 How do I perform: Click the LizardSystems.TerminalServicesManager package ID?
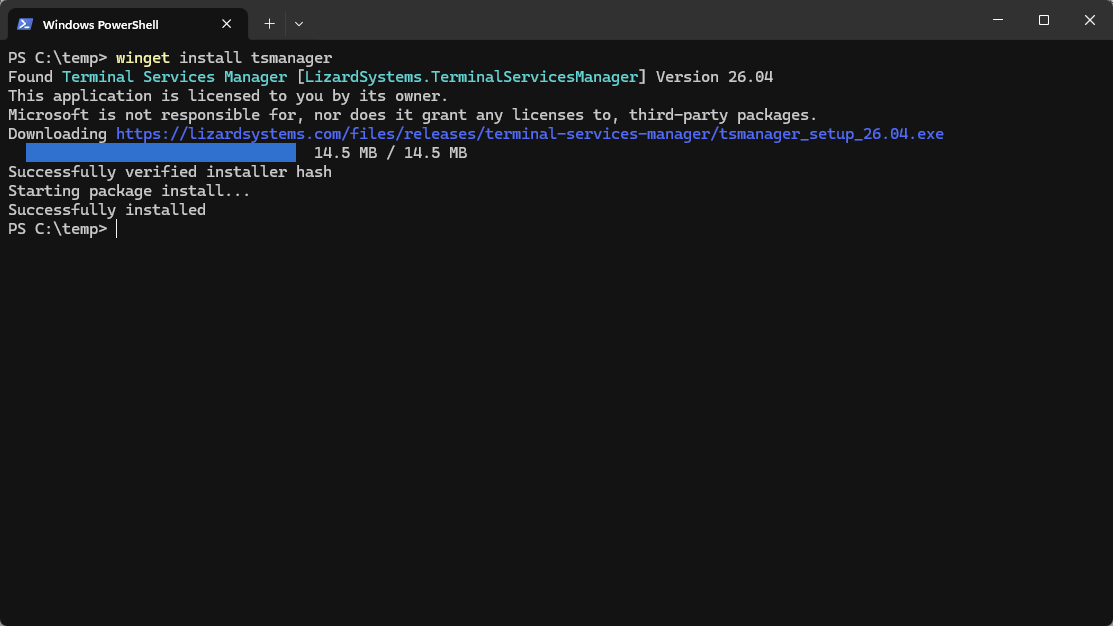coord(471,77)
